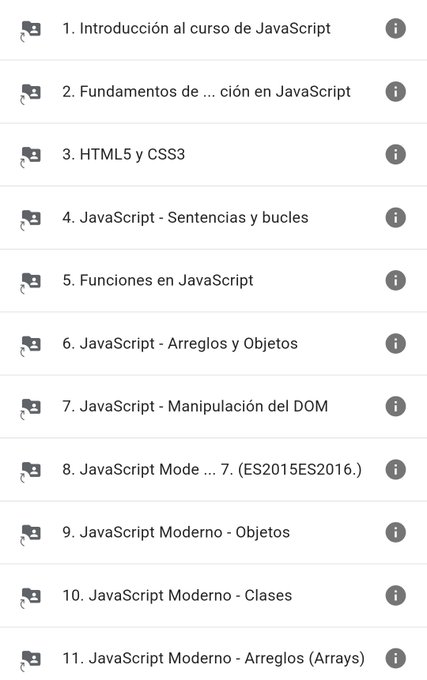
Task: Show info for JavaScript Moderno - Clases
Action: [x=395, y=595]
